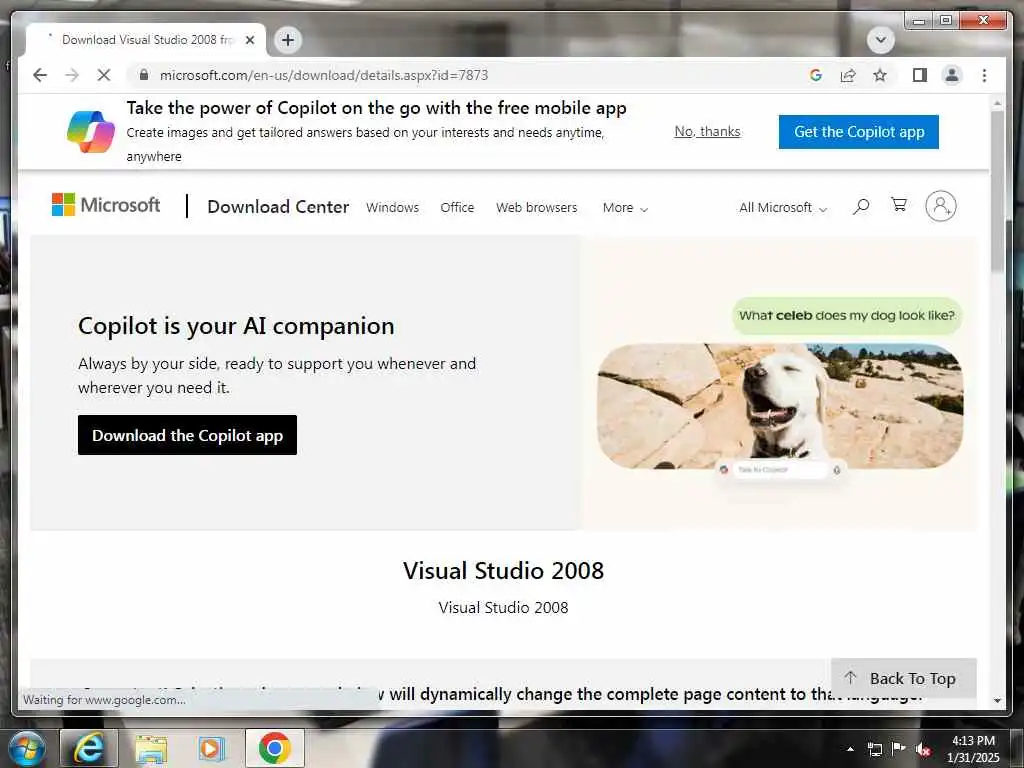Image resolution: width=1024 pixels, height=768 pixels.
Task: Close the Download Visual Studio 2008 tab
Action: 249,40
